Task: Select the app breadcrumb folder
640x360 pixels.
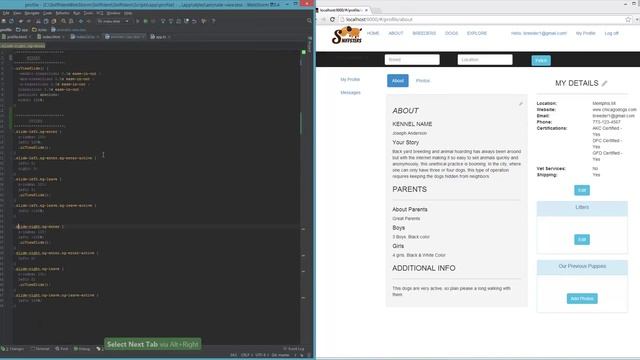Action: (22, 29)
